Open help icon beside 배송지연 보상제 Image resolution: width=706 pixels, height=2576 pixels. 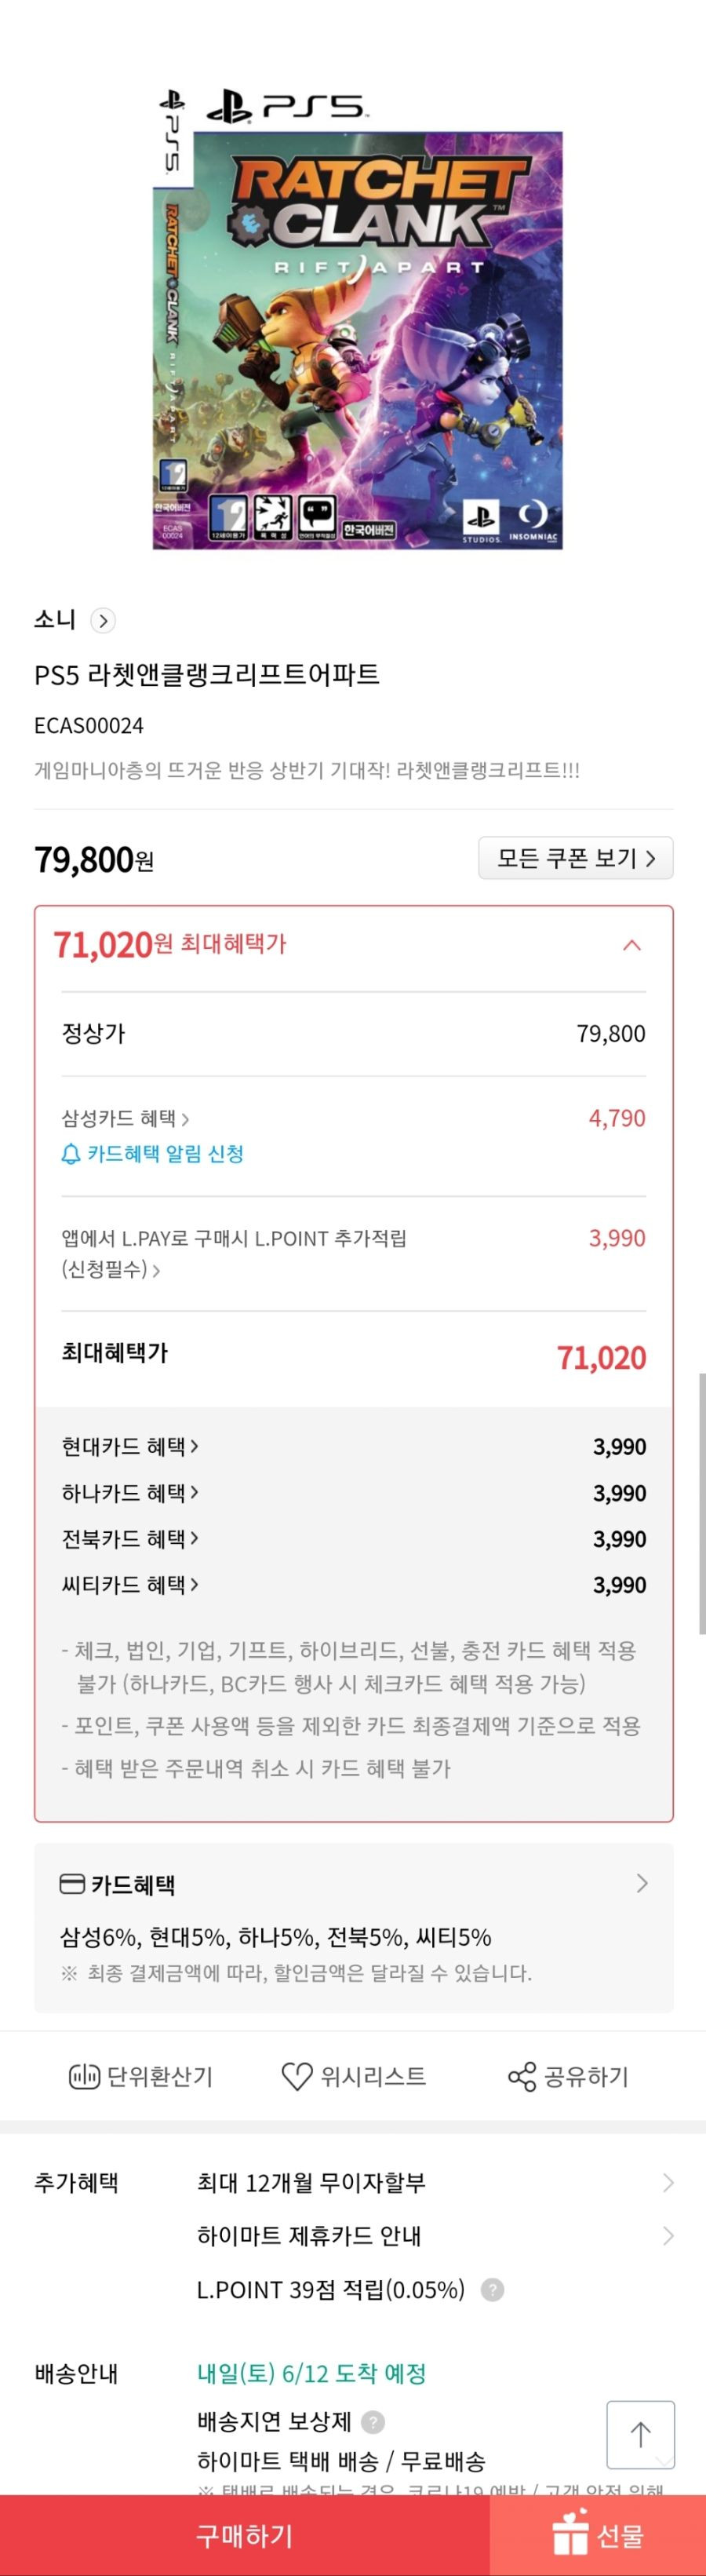pyautogui.click(x=373, y=2422)
